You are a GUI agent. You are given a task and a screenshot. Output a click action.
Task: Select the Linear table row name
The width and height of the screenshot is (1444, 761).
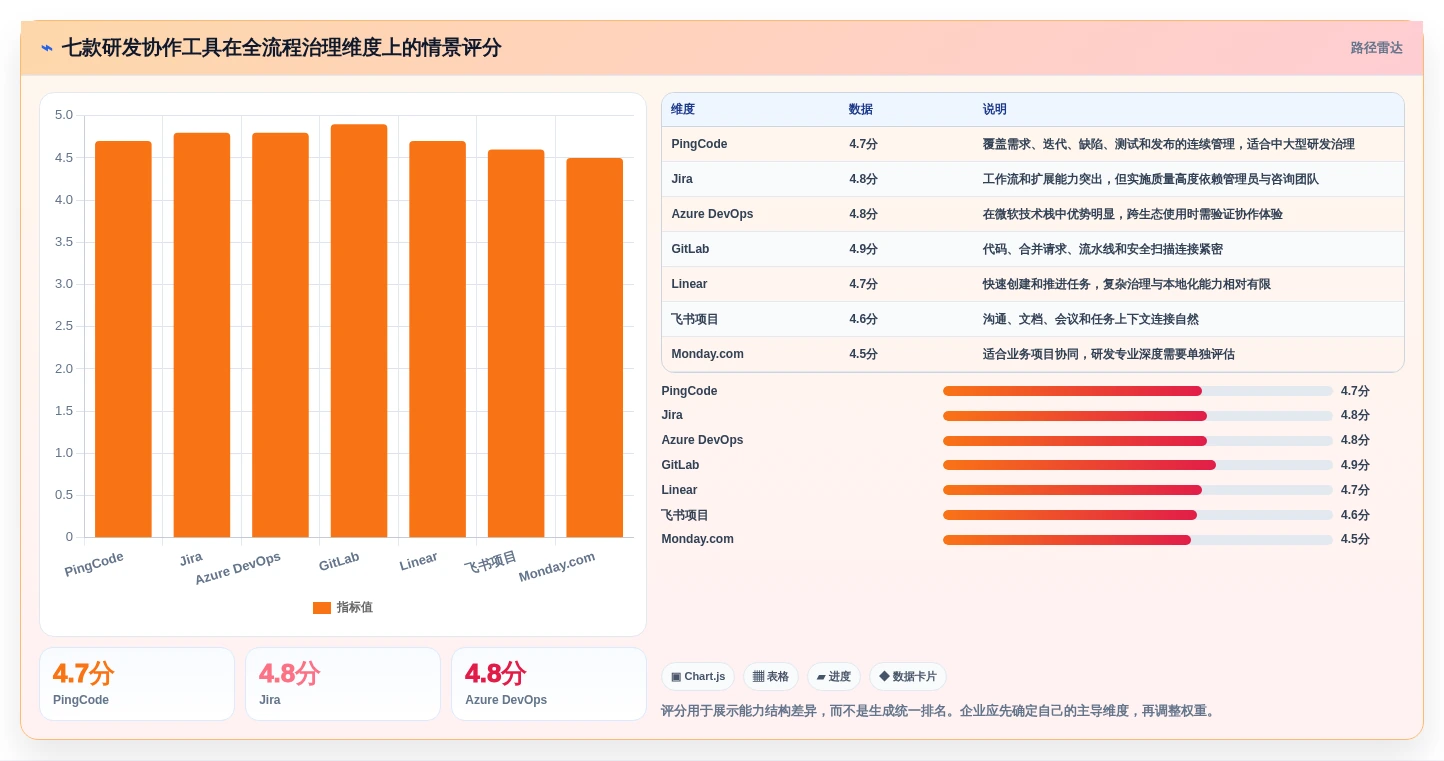(x=689, y=284)
